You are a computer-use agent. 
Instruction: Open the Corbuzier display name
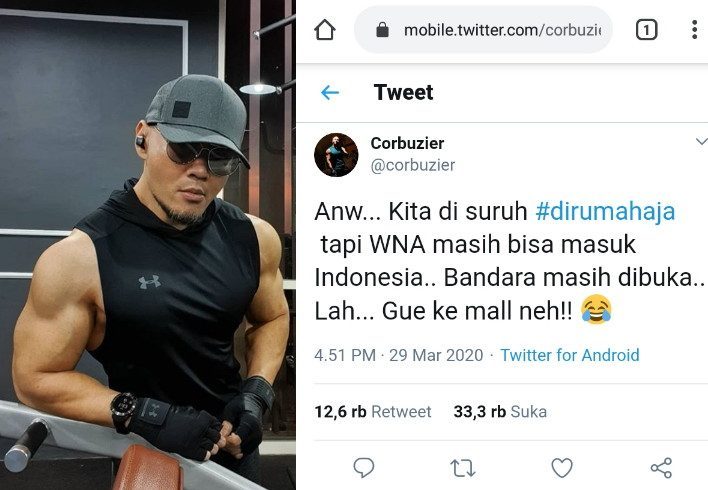pyautogui.click(x=407, y=143)
